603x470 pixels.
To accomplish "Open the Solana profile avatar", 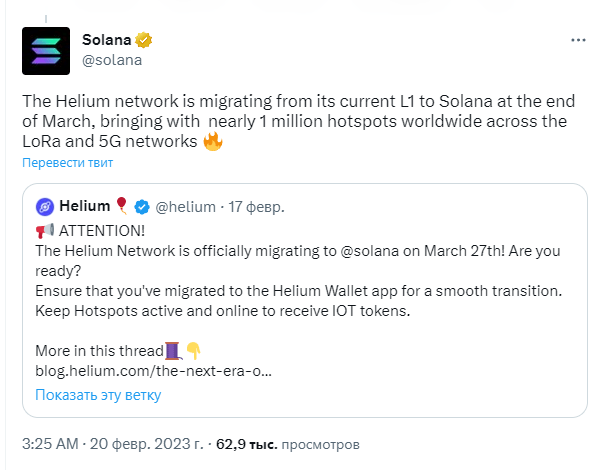I will pyautogui.click(x=46, y=51).
